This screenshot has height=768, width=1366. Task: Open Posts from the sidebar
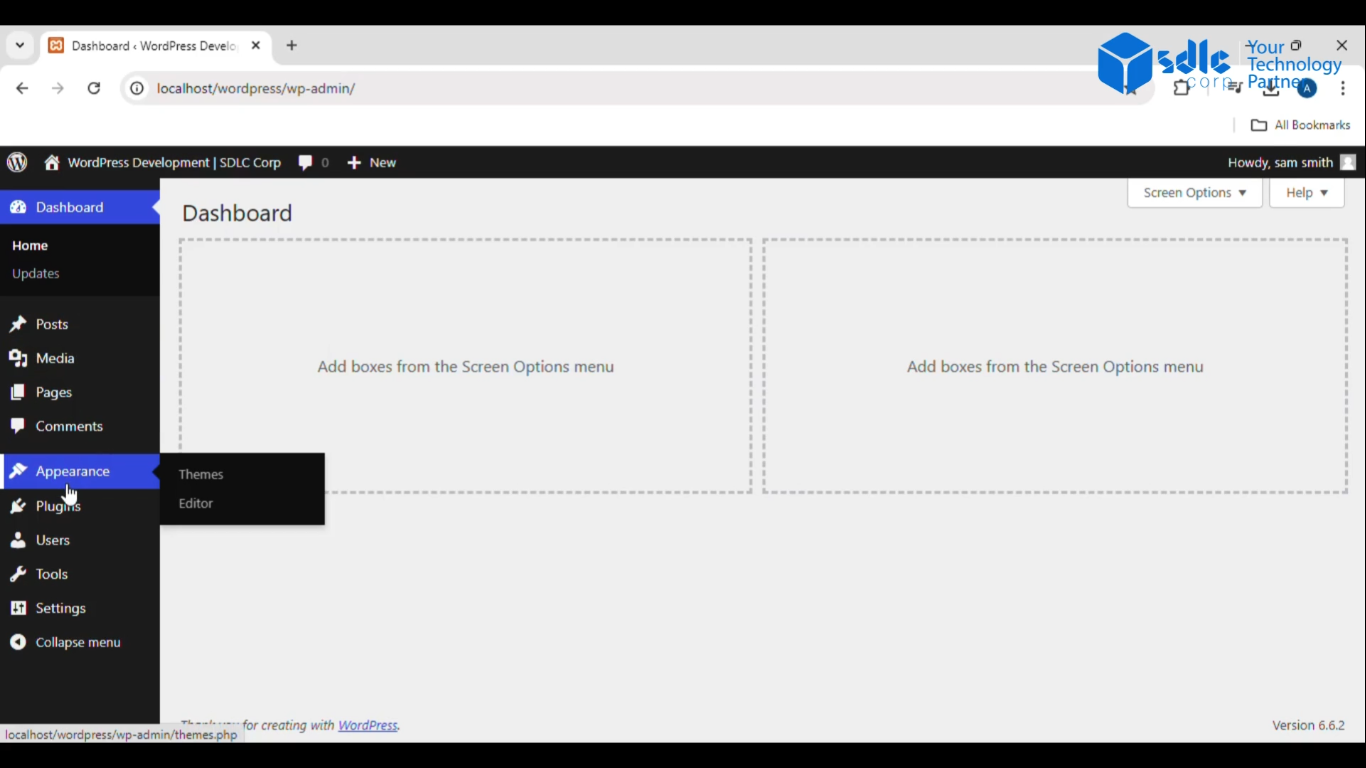pyautogui.click(x=80, y=324)
